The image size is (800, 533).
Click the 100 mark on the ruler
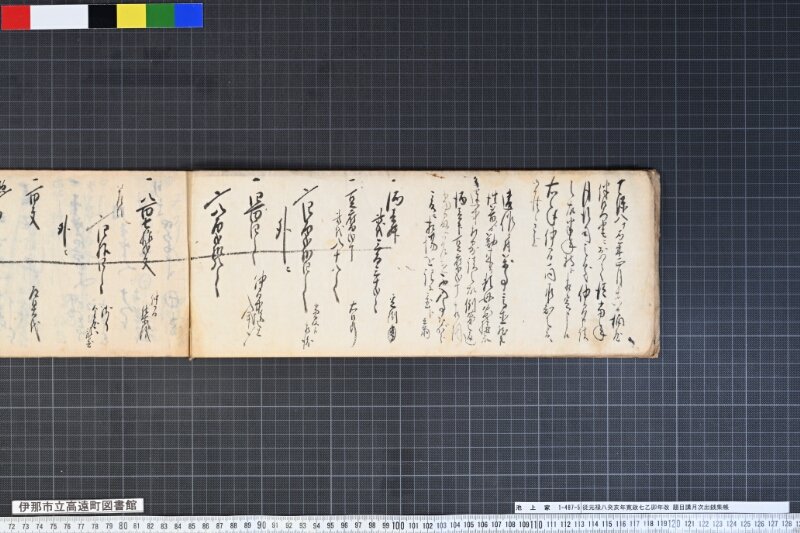(x=398, y=525)
